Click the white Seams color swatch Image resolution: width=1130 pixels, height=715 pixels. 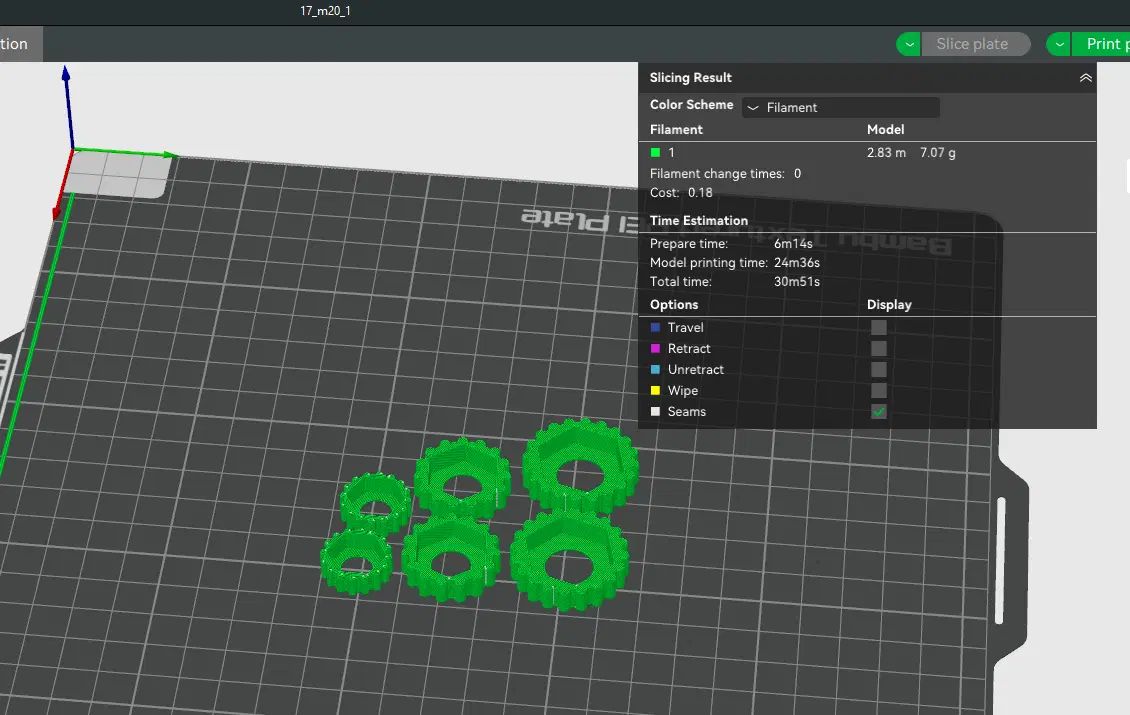(655, 412)
